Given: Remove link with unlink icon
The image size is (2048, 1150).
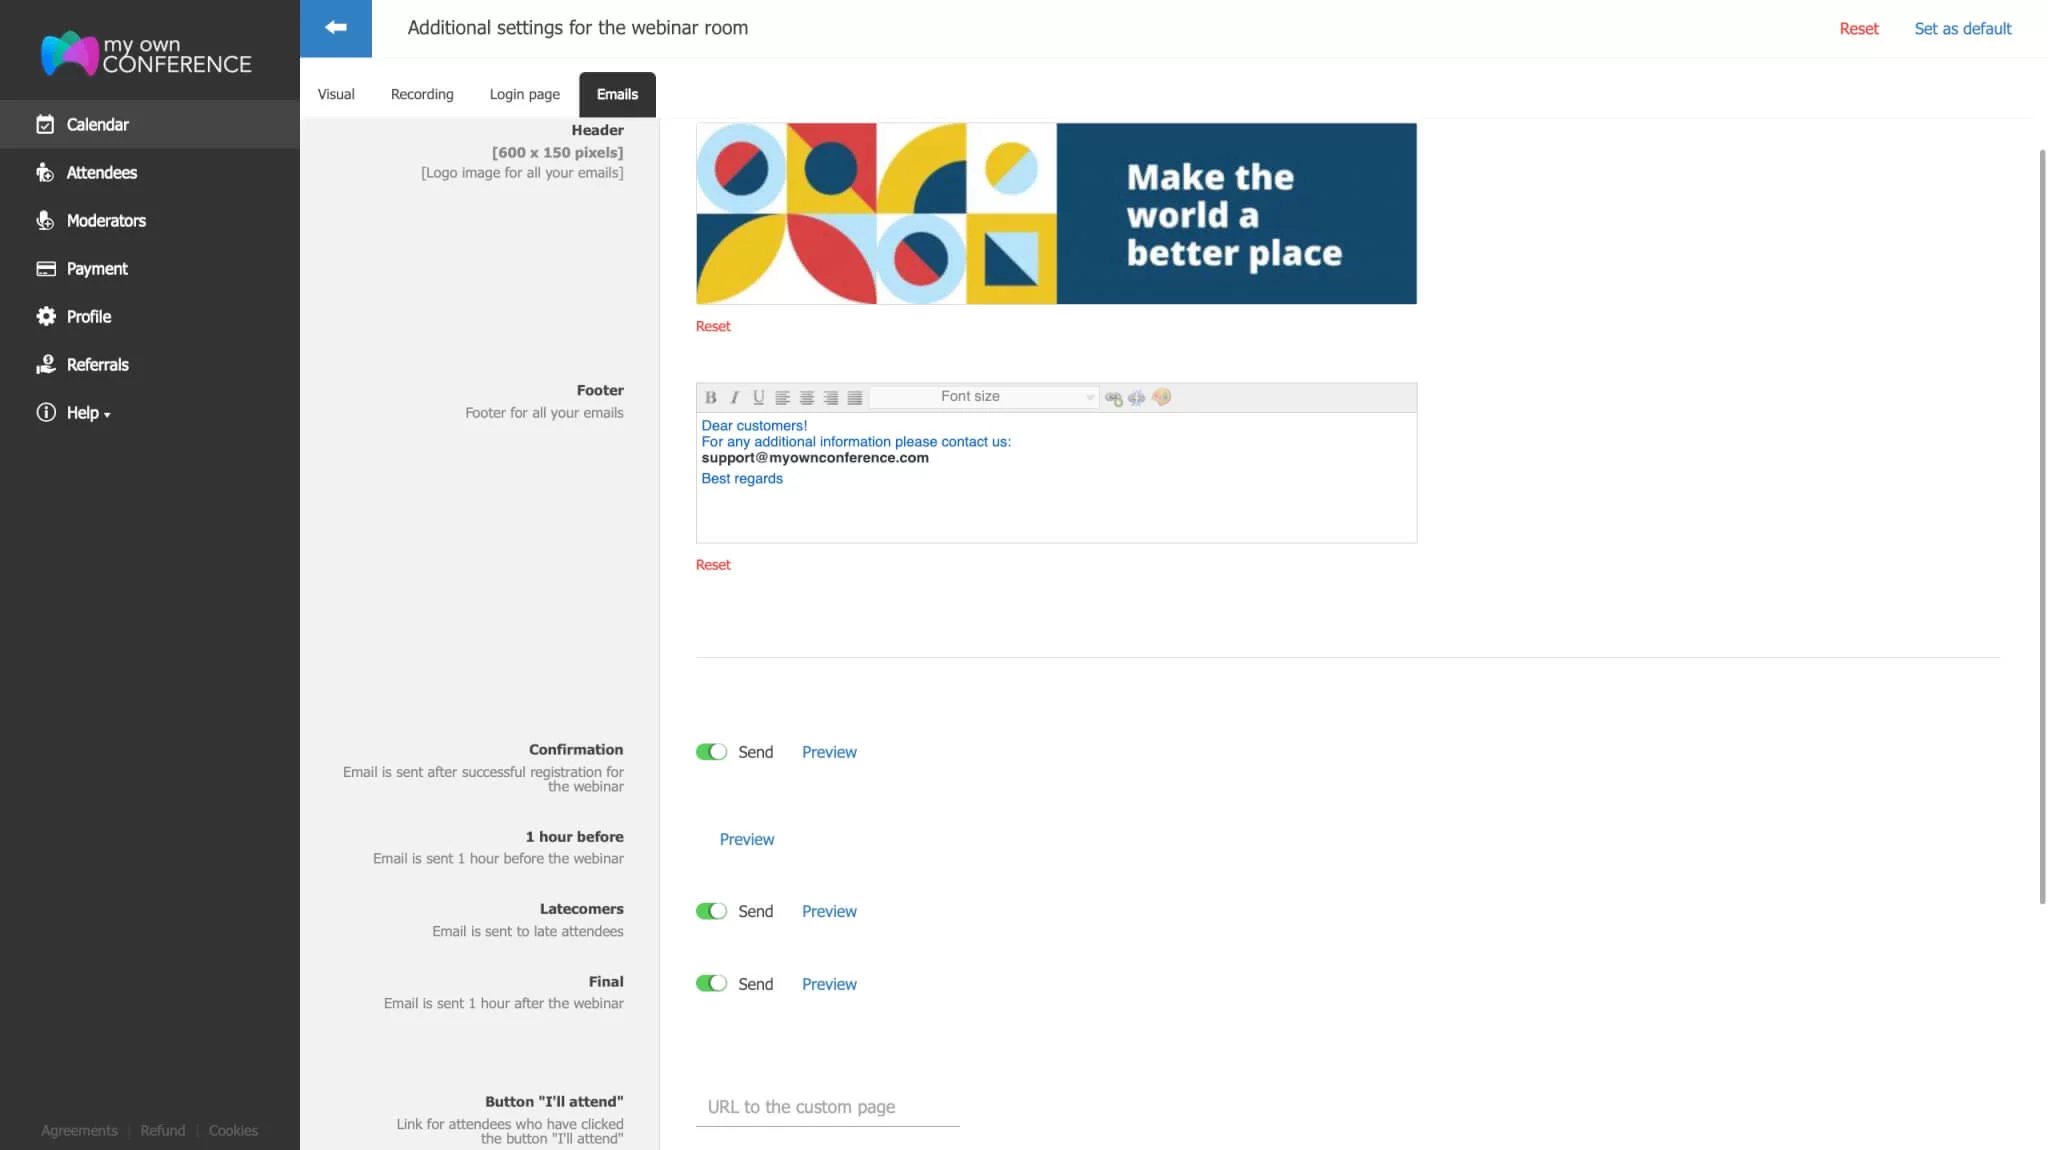Looking at the screenshot, I should pos(1137,397).
